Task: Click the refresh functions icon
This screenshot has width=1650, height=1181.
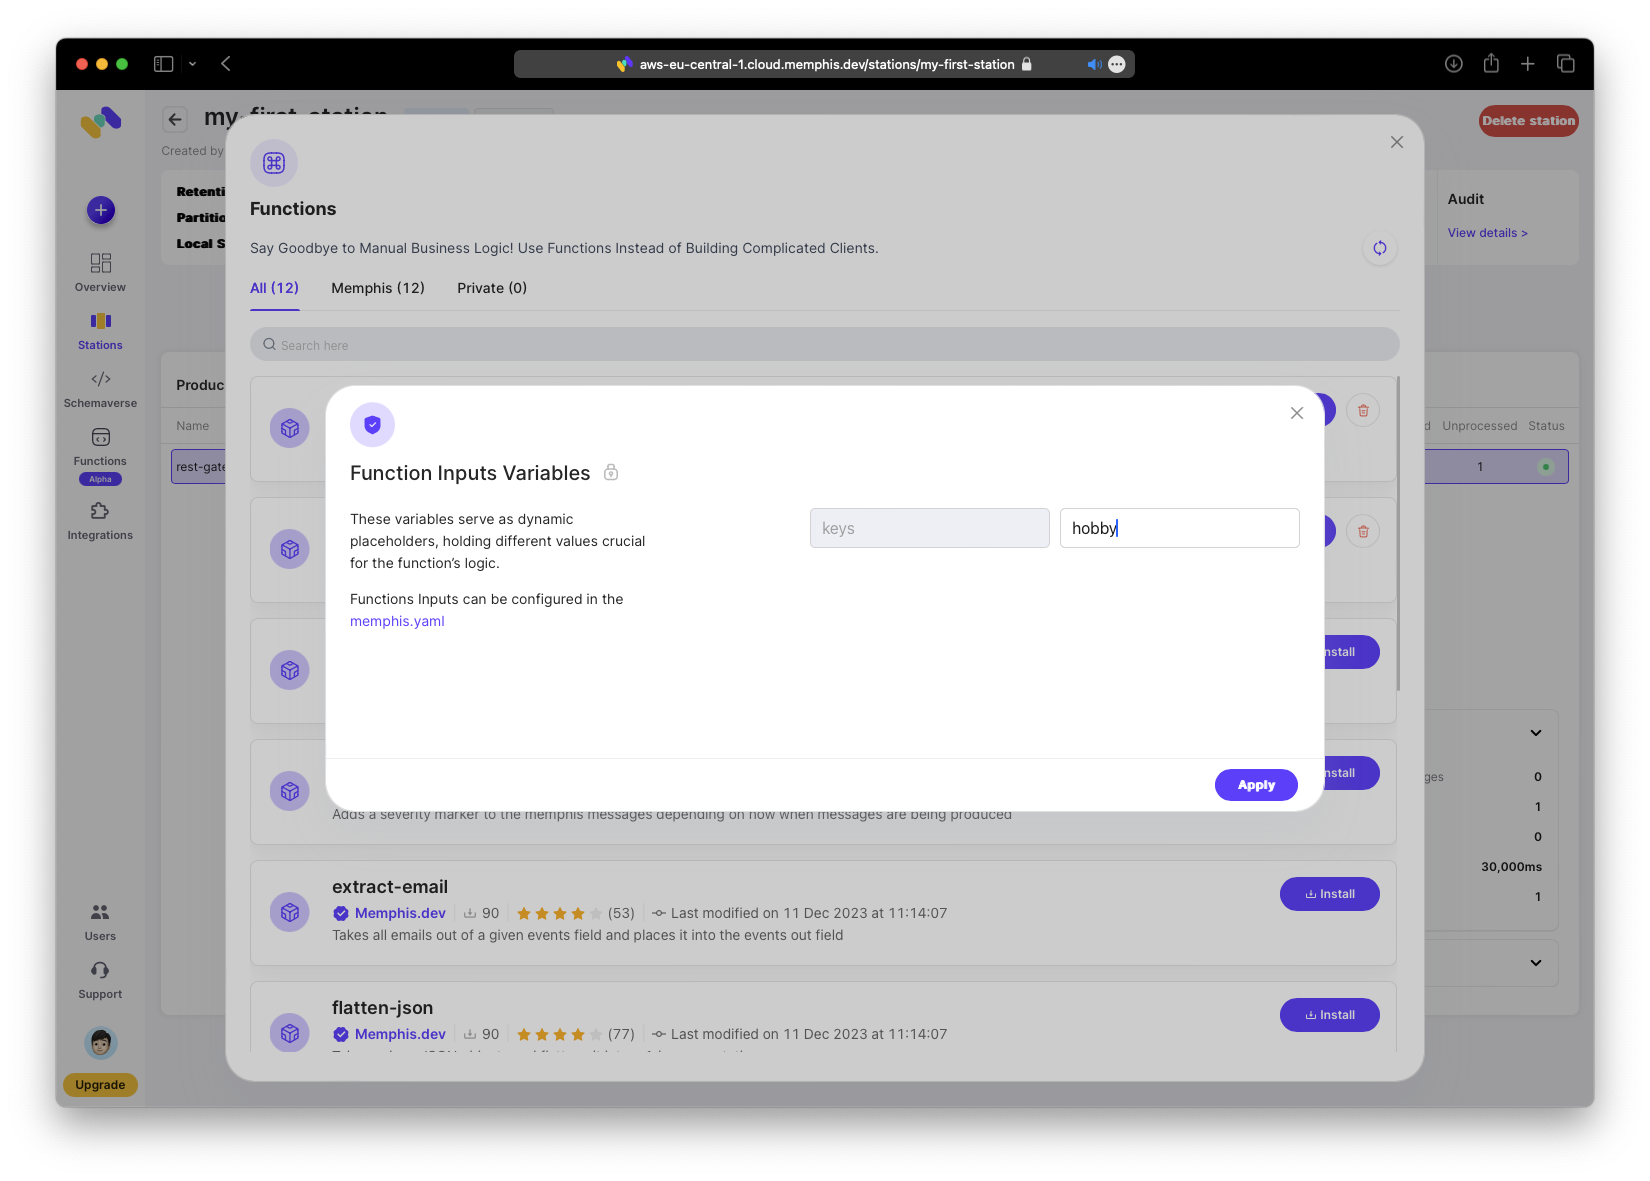Action: pos(1379,248)
